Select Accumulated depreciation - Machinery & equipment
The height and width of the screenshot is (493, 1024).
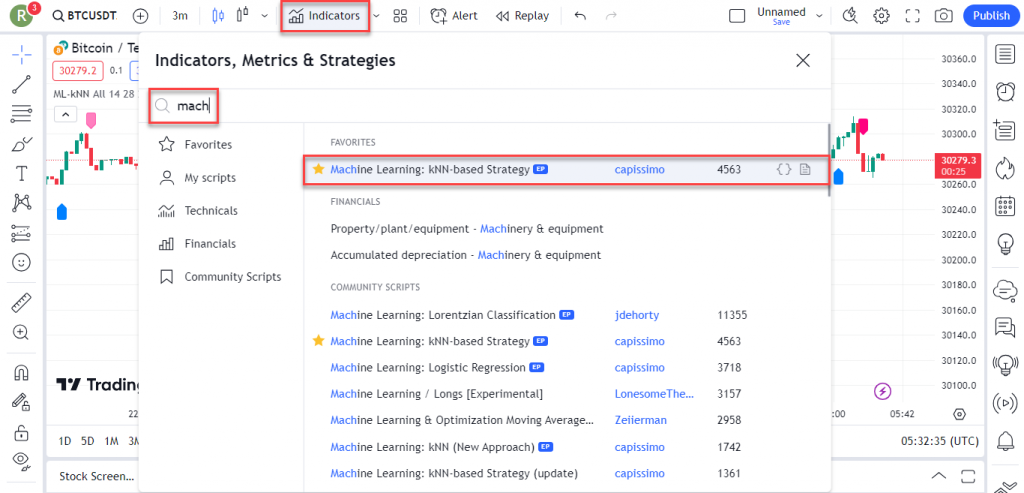[466, 255]
